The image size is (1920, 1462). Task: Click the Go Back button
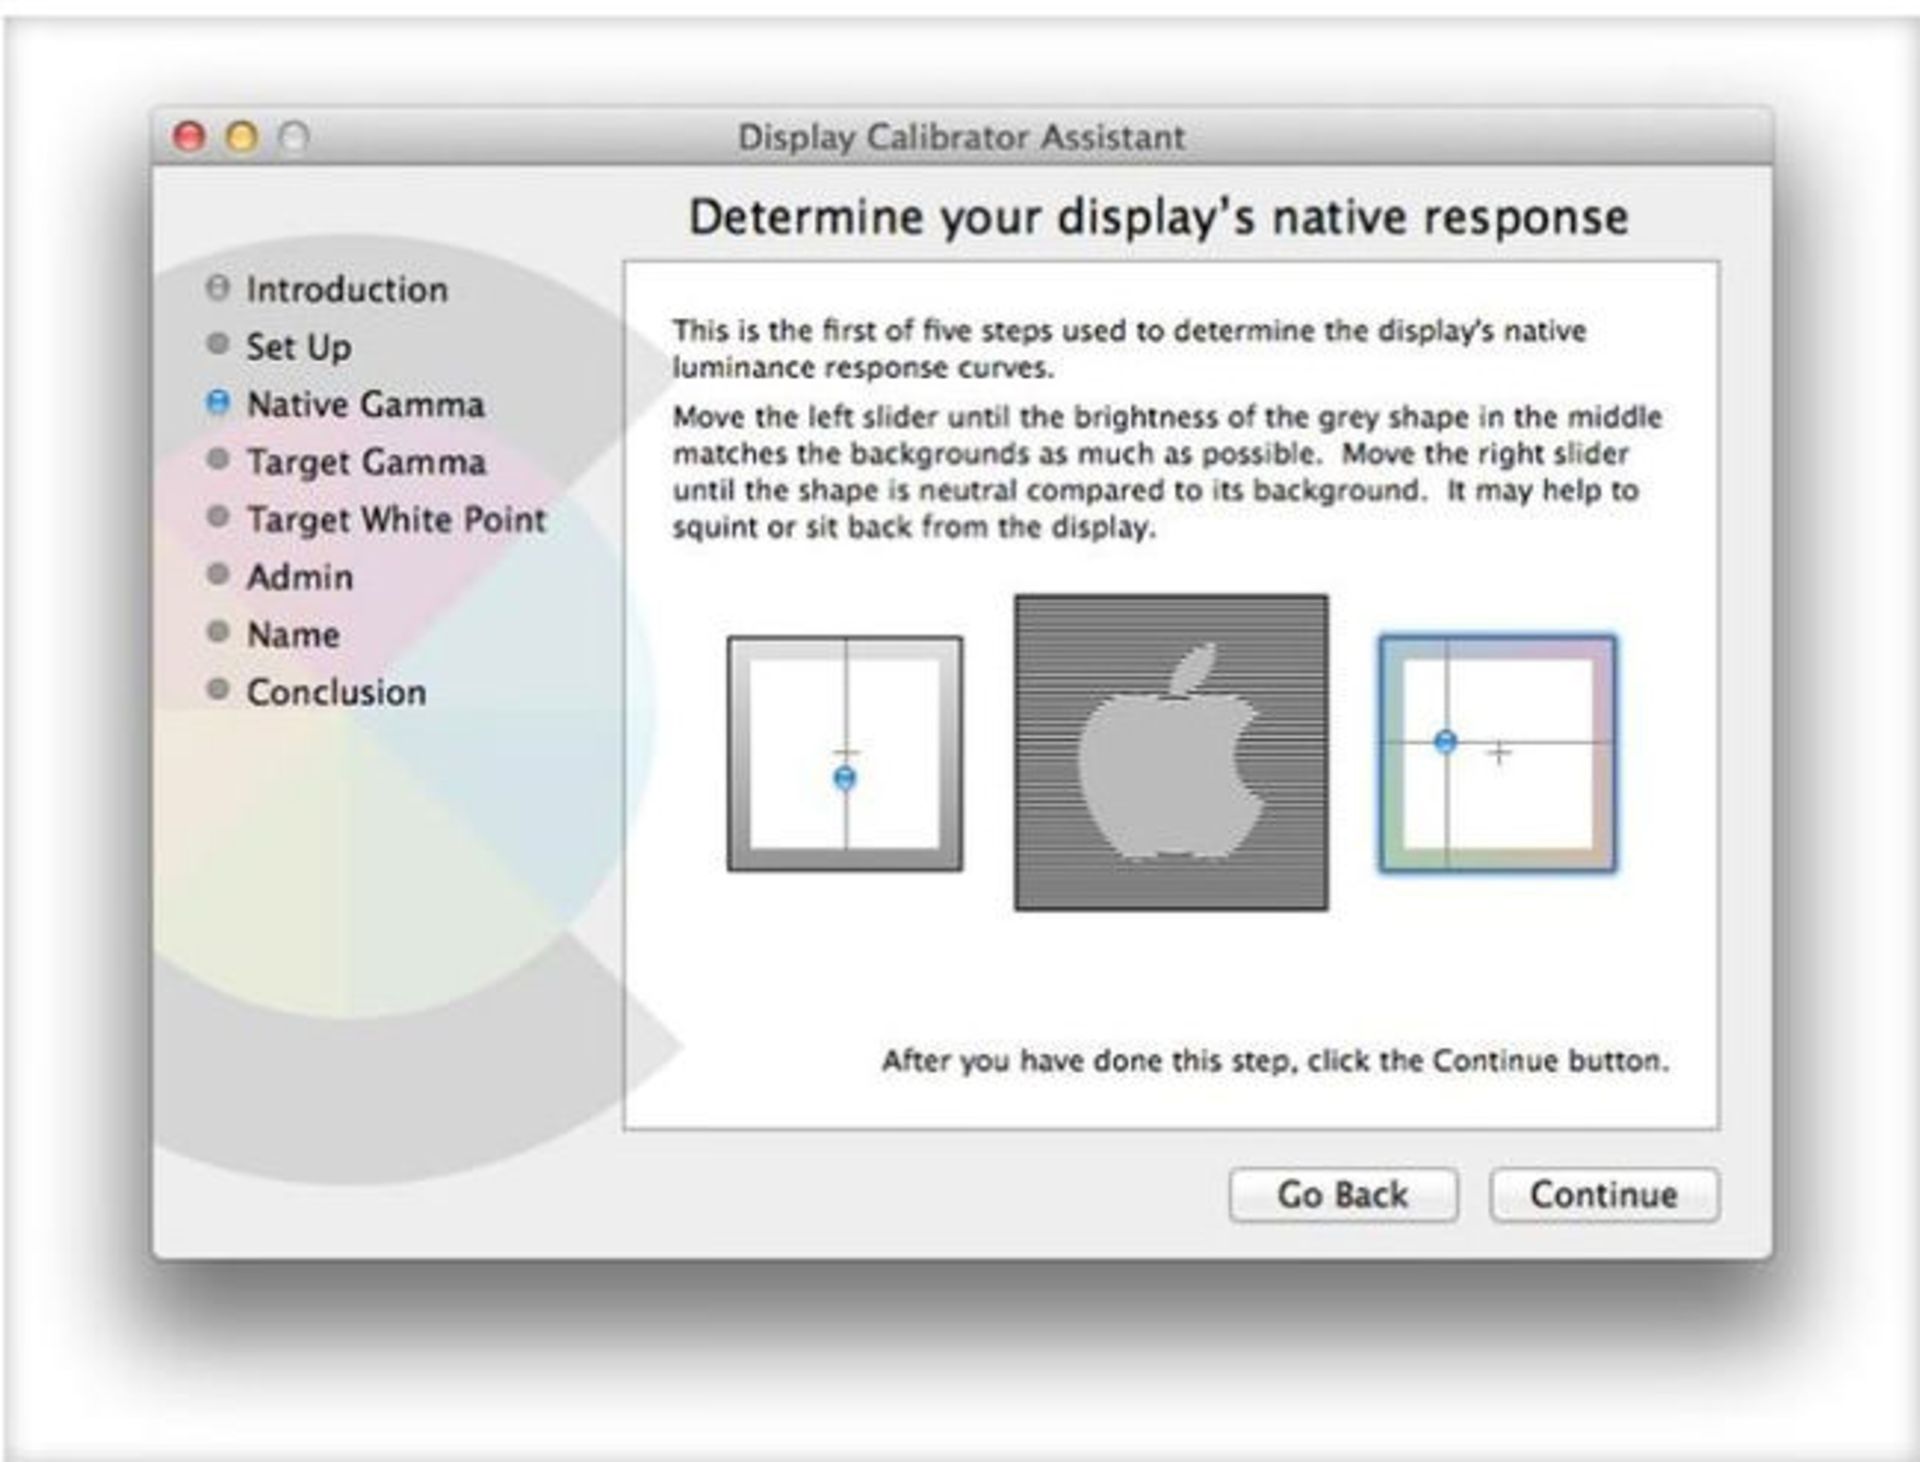[1343, 1195]
